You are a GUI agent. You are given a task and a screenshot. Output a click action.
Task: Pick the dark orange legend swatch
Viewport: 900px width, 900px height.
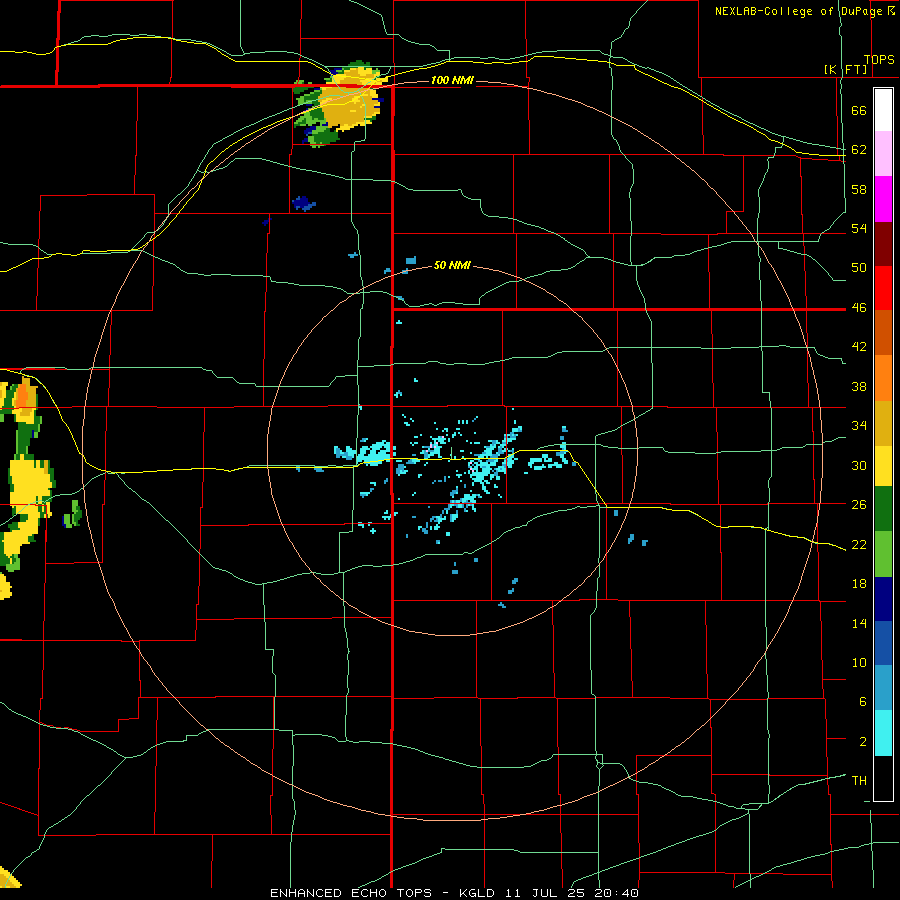click(x=883, y=333)
